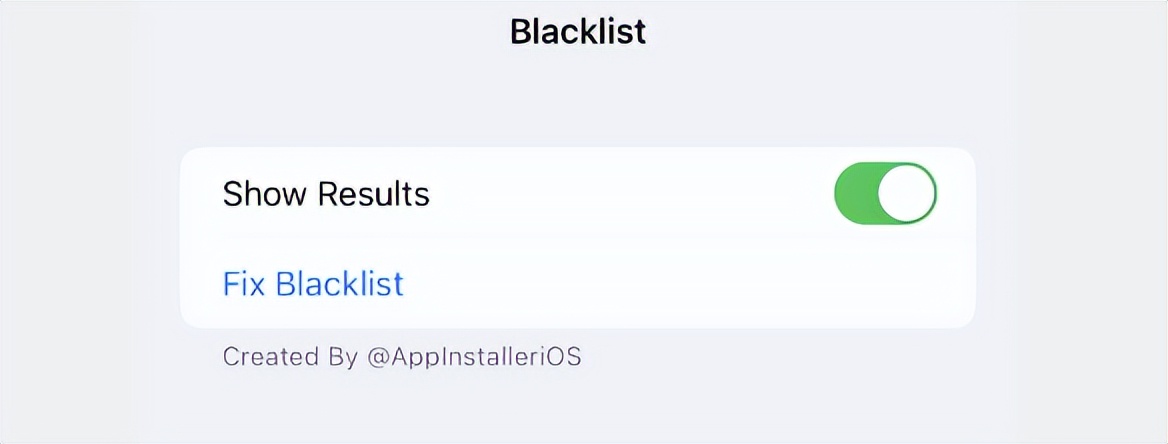
Task: Run Fix Blacklist from the settings card
Action: pos(313,284)
